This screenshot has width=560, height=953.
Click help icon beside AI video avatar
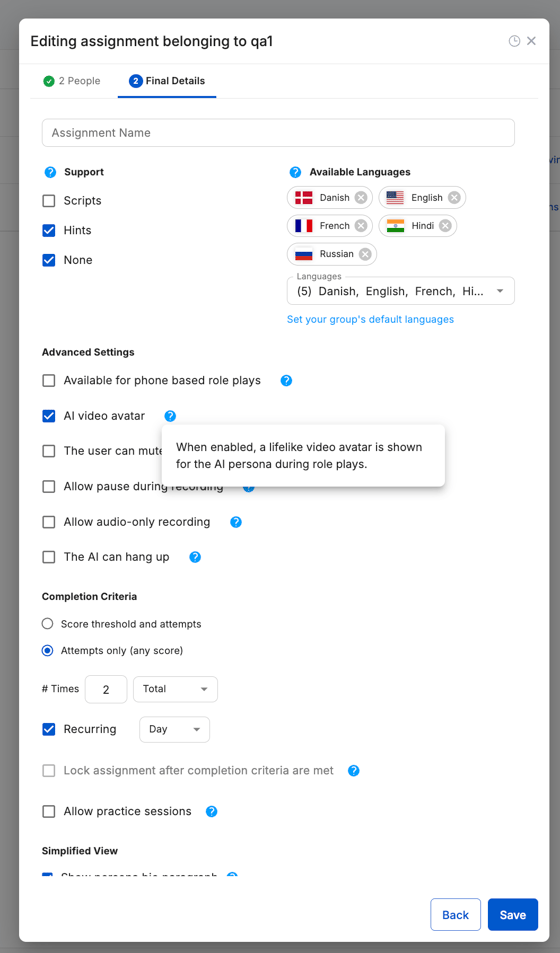(x=170, y=416)
